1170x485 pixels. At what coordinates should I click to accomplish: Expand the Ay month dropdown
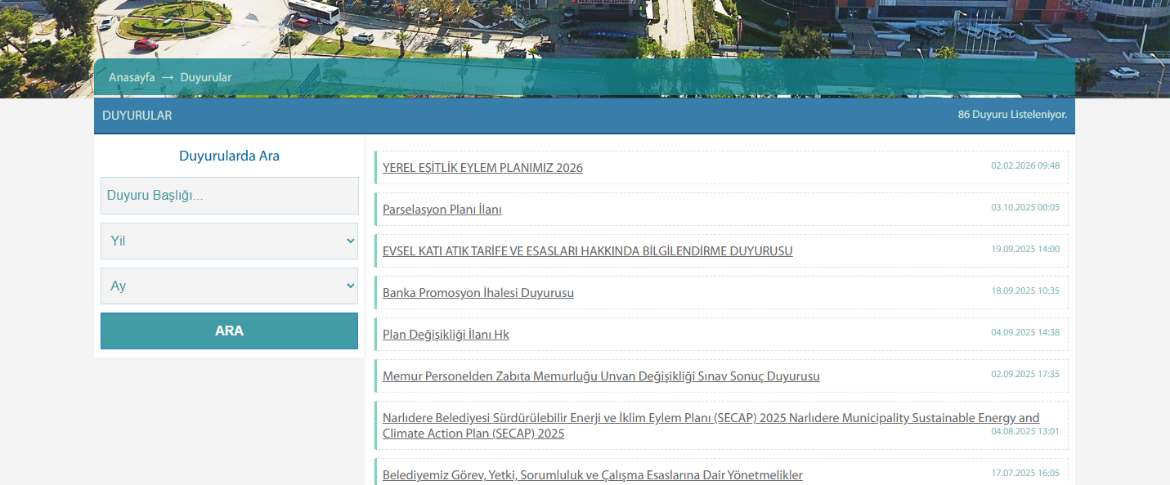(229, 286)
